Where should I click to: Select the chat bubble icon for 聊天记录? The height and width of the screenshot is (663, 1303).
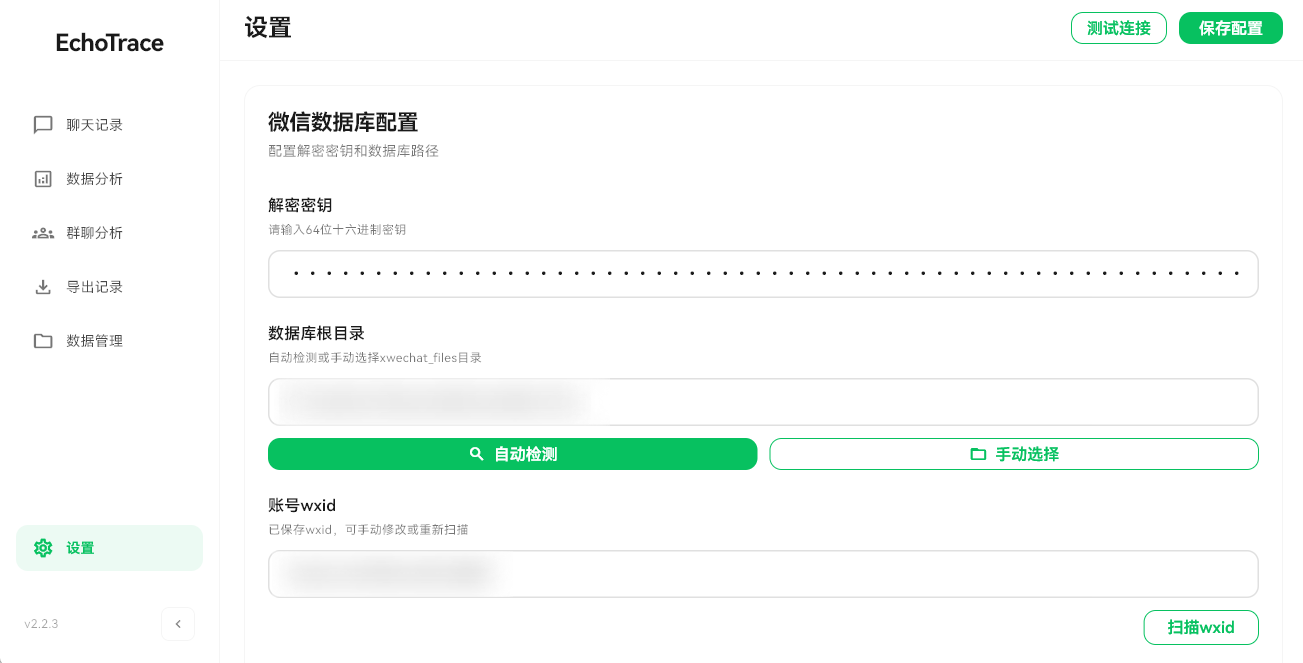point(42,124)
